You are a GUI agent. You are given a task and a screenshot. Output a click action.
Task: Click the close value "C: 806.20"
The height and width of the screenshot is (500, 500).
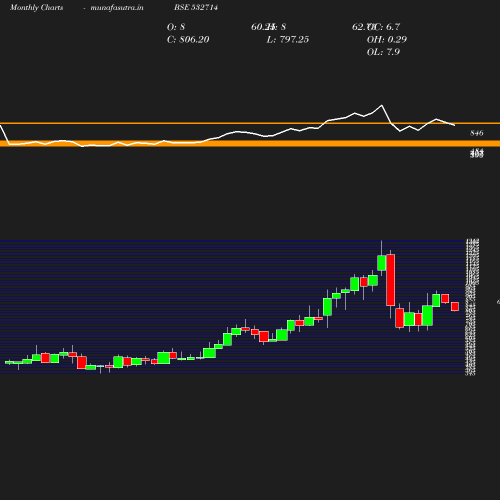point(188,40)
